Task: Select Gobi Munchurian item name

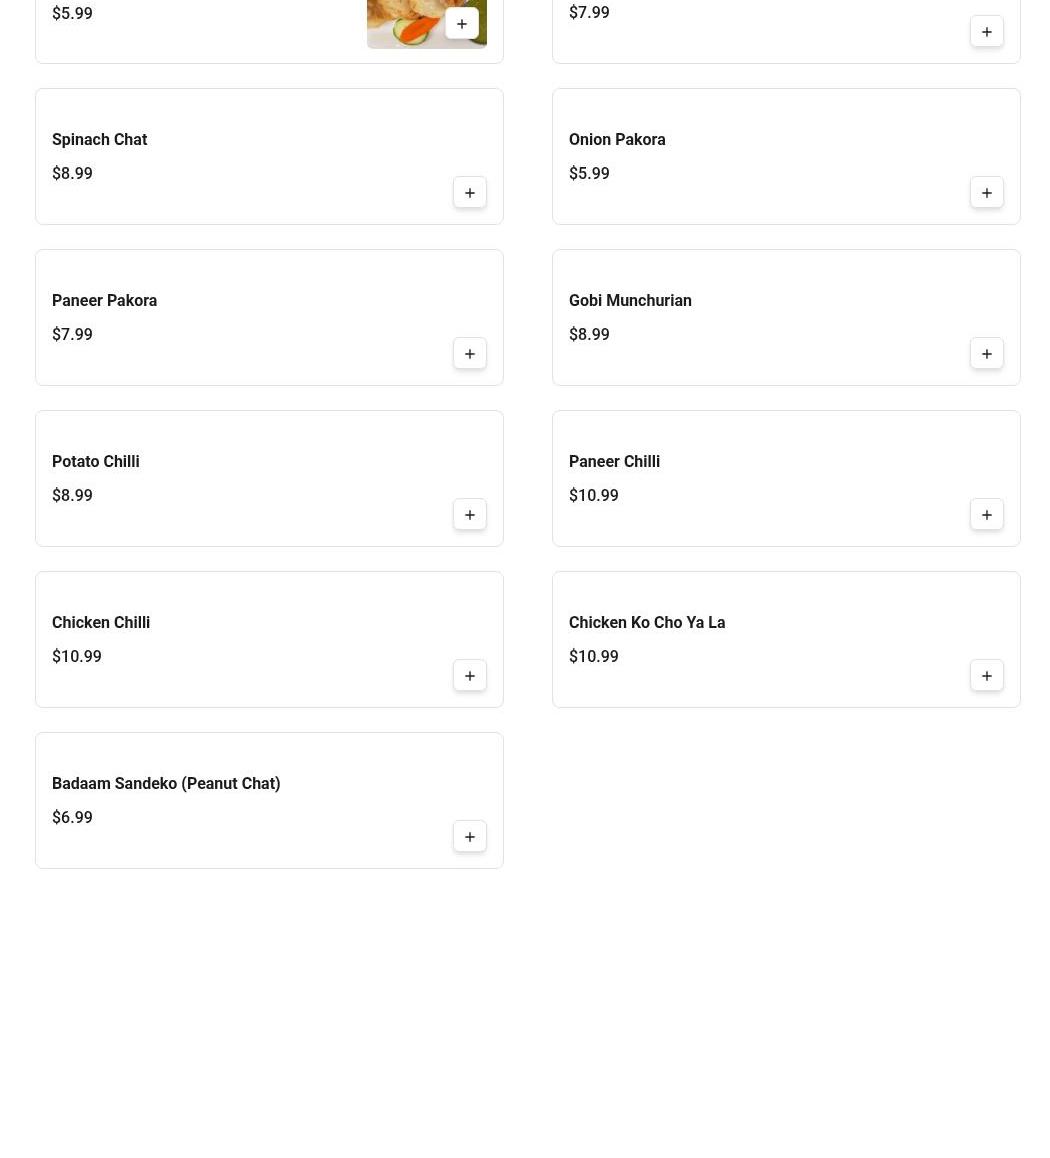Action: coord(629,301)
